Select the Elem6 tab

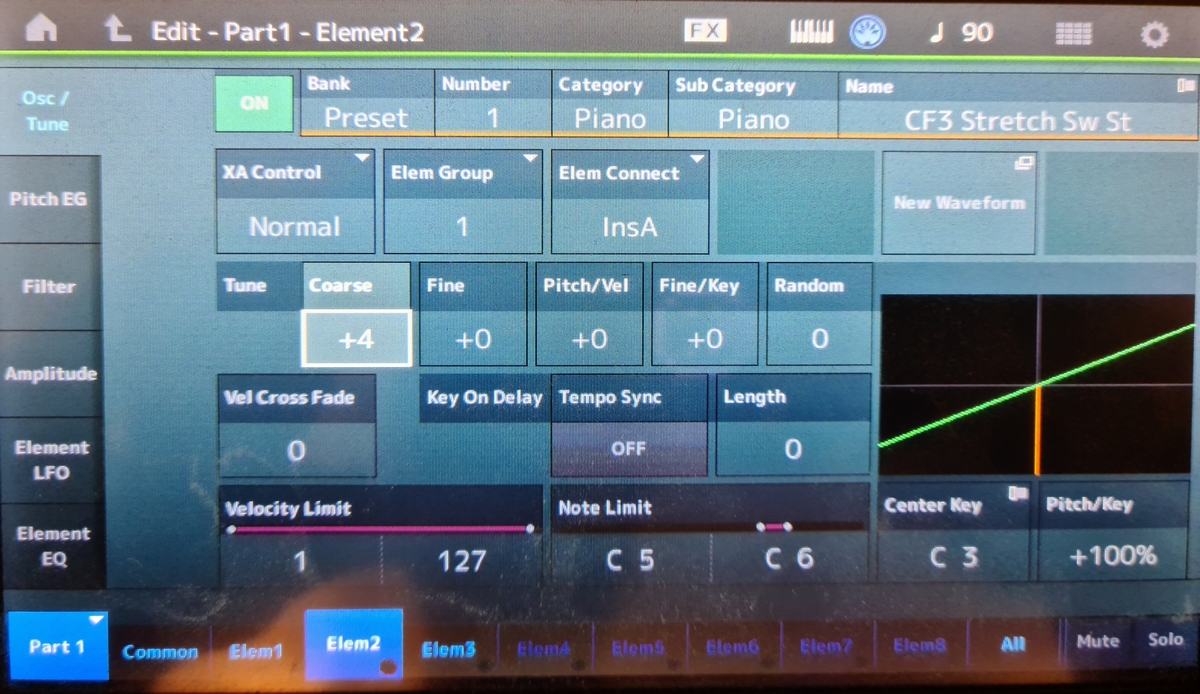click(732, 647)
